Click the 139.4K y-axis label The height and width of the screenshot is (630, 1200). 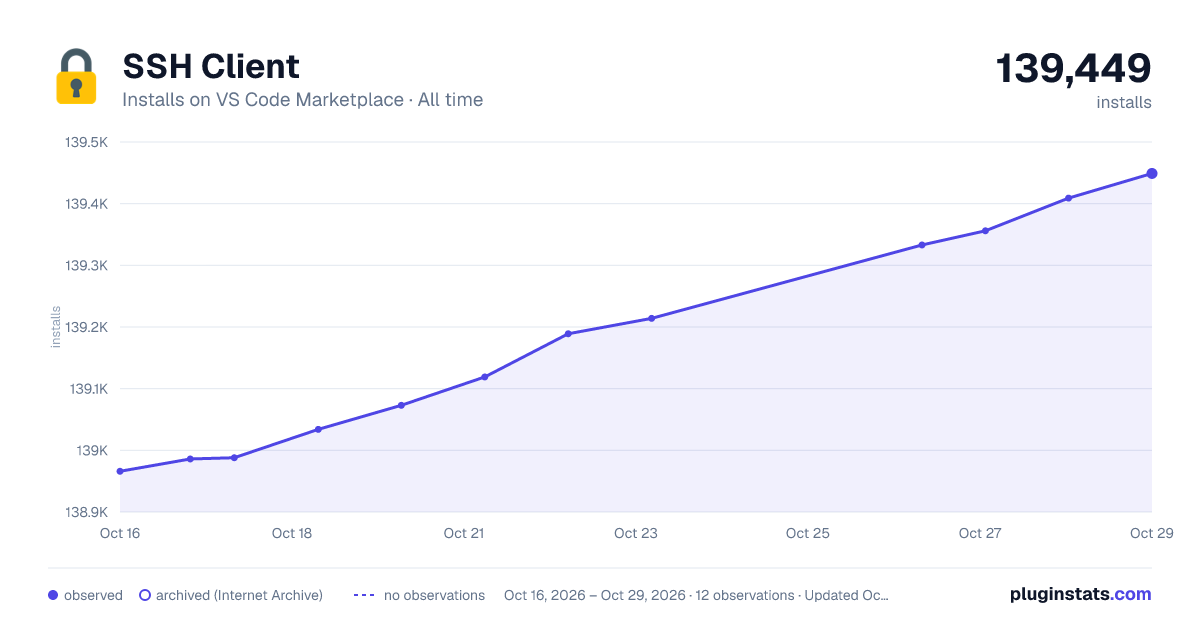(86, 204)
